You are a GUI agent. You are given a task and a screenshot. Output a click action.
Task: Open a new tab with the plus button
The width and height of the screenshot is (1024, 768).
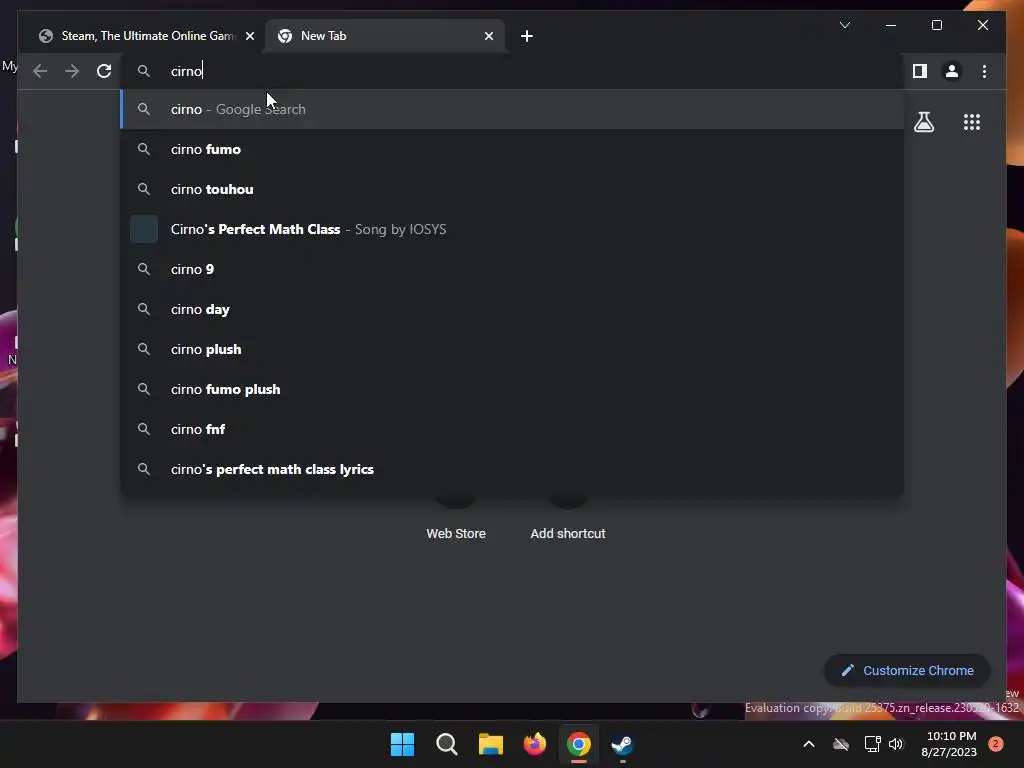[527, 36]
